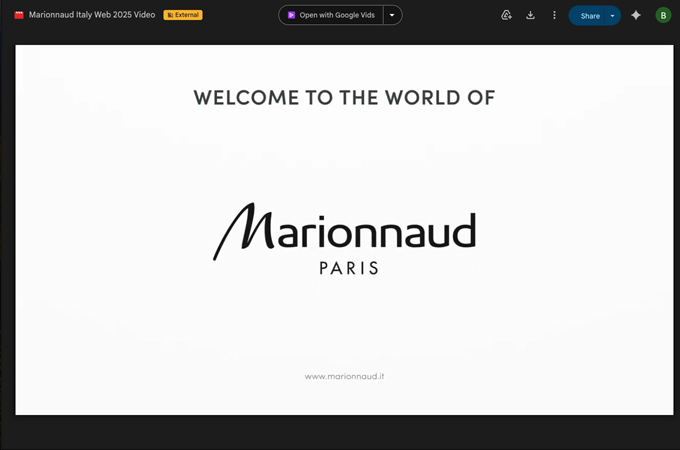Click the WELCOME TO THE WORLD OF heading
This screenshot has height=450, width=680.
(344, 98)
